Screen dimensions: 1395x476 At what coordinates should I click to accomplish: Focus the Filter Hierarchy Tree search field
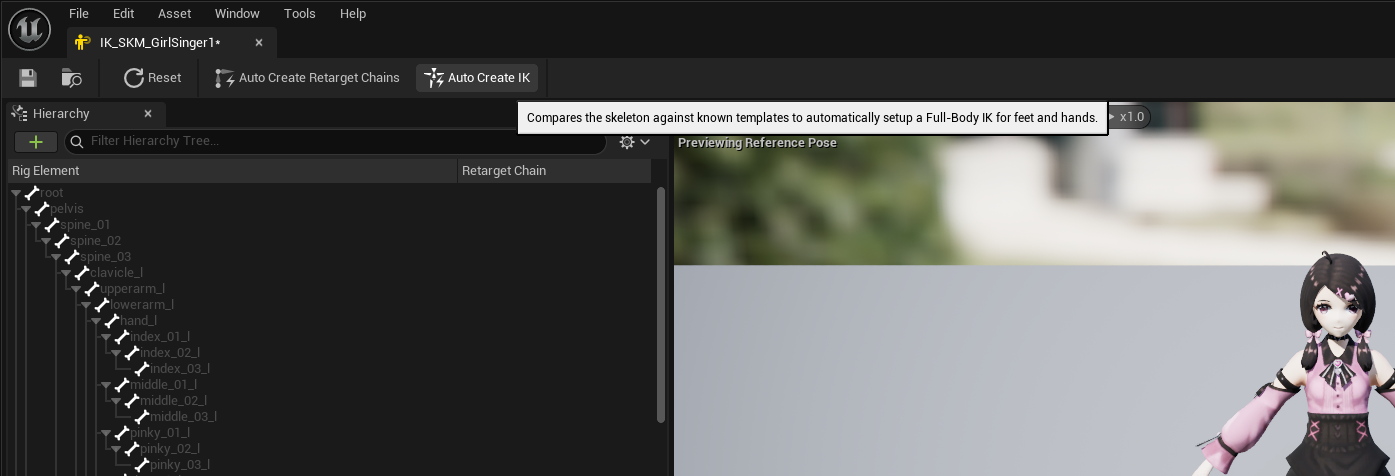[340, 142]
